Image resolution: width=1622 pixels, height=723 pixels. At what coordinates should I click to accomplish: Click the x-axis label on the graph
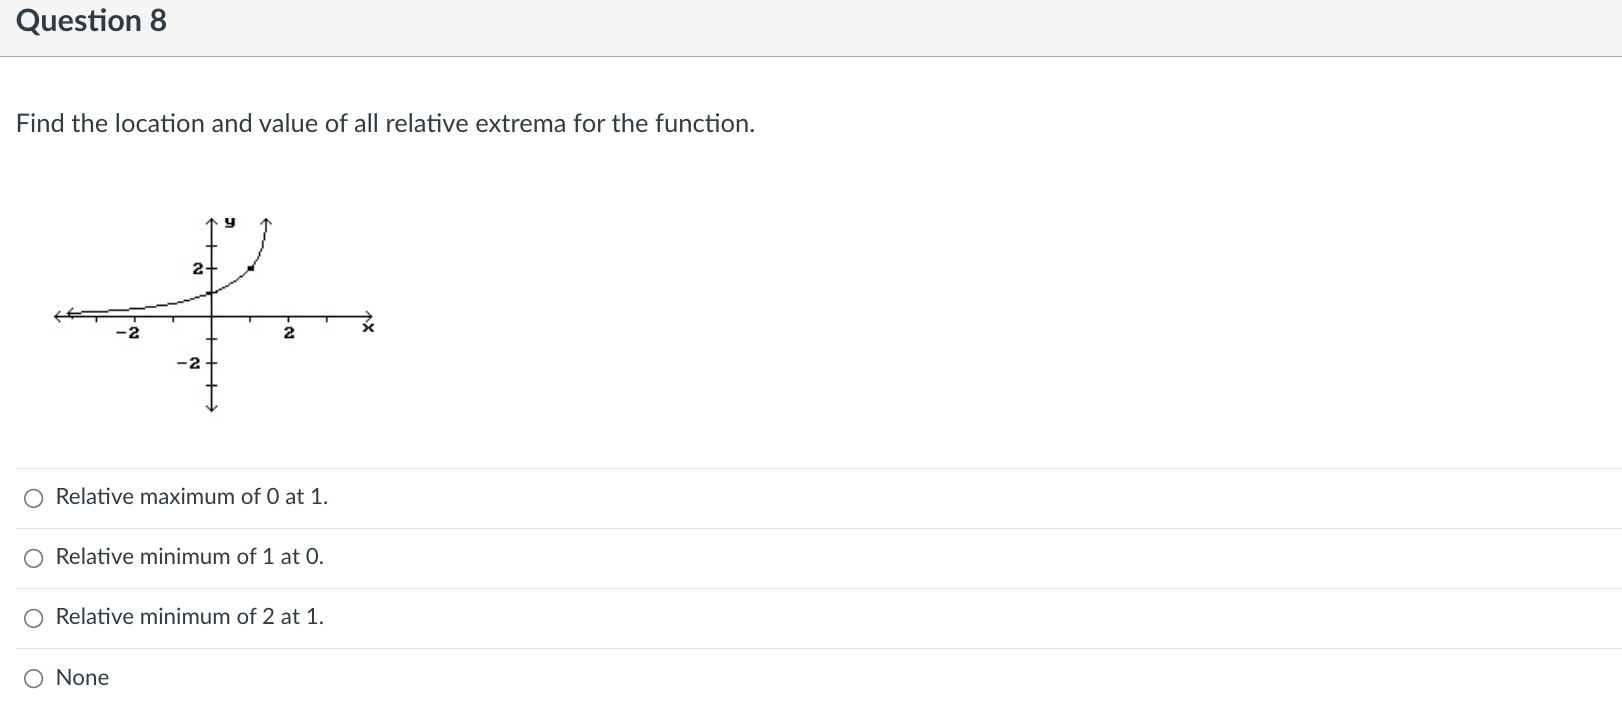tap(368, 326)
